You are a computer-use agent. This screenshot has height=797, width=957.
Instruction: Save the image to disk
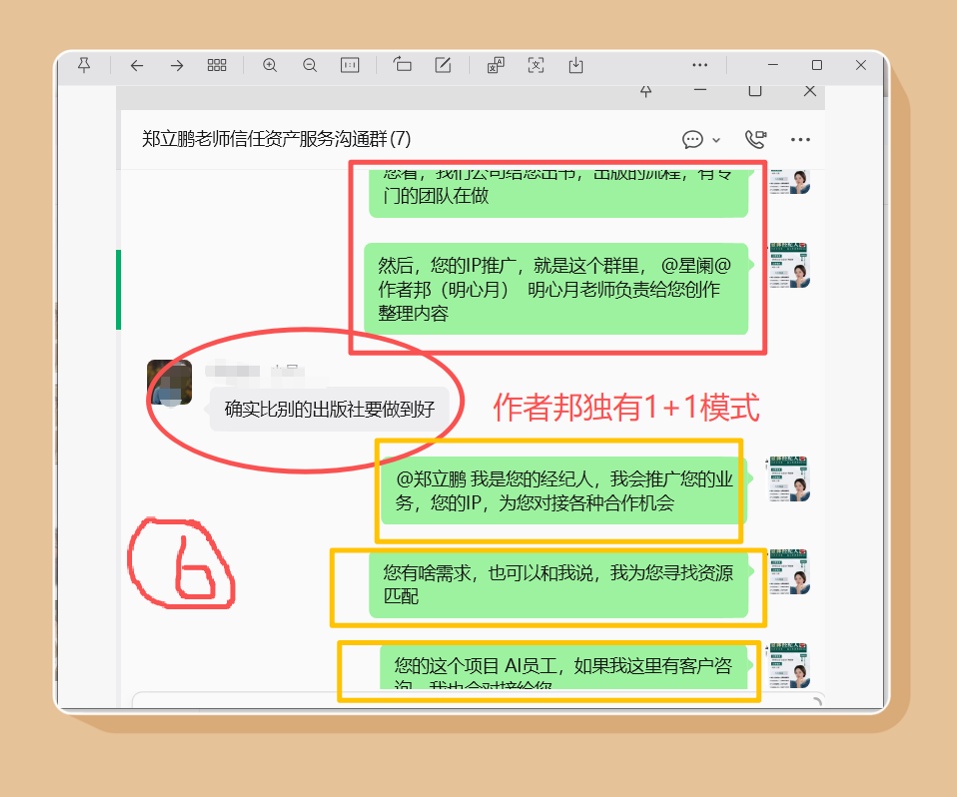(576, 65)
